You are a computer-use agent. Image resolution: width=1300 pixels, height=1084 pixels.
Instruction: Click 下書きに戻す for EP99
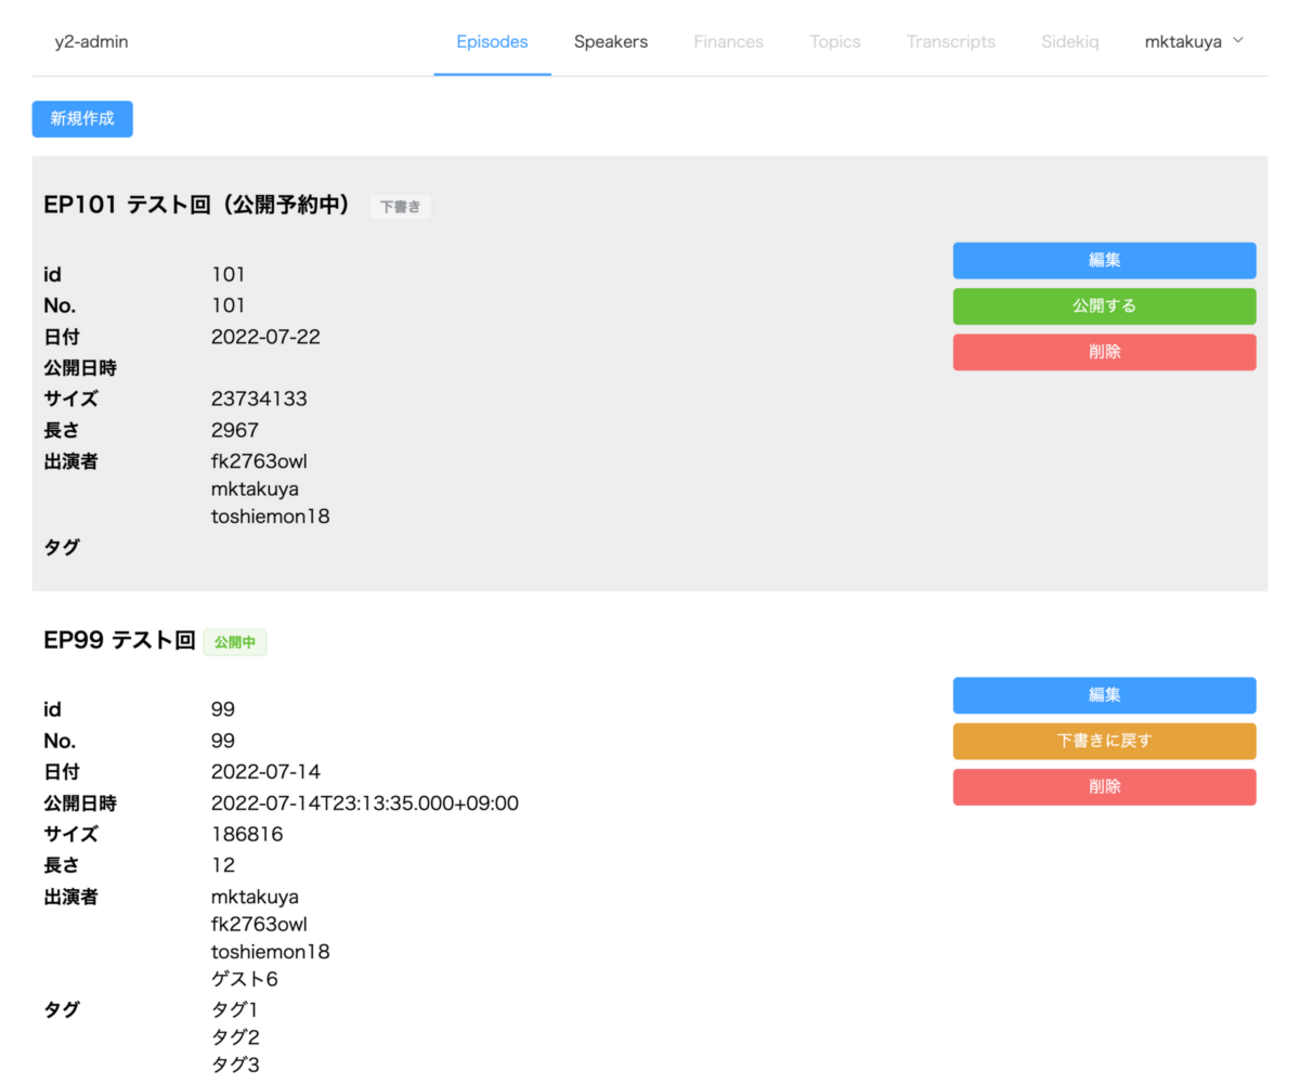click(1104, 741)
